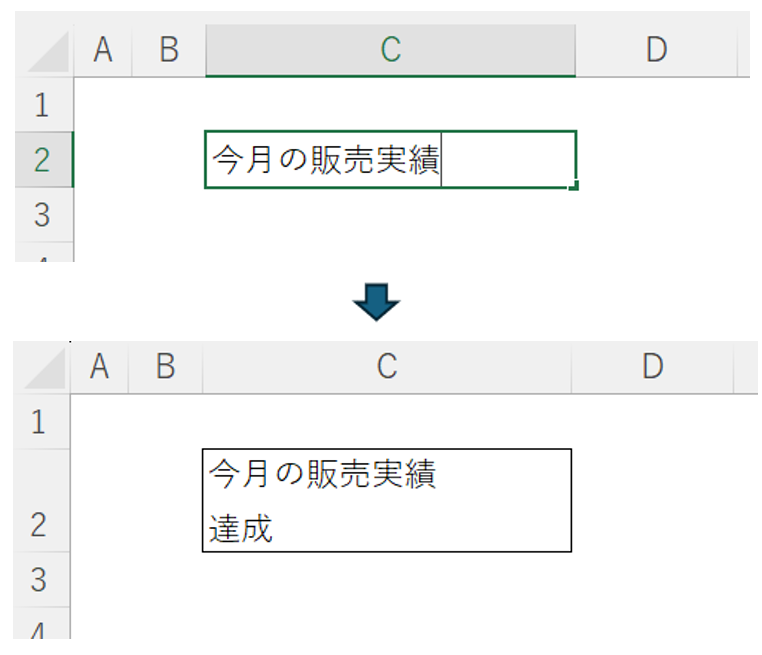Select the non-highlighted column C header in the lower sheet

(387, 367)
